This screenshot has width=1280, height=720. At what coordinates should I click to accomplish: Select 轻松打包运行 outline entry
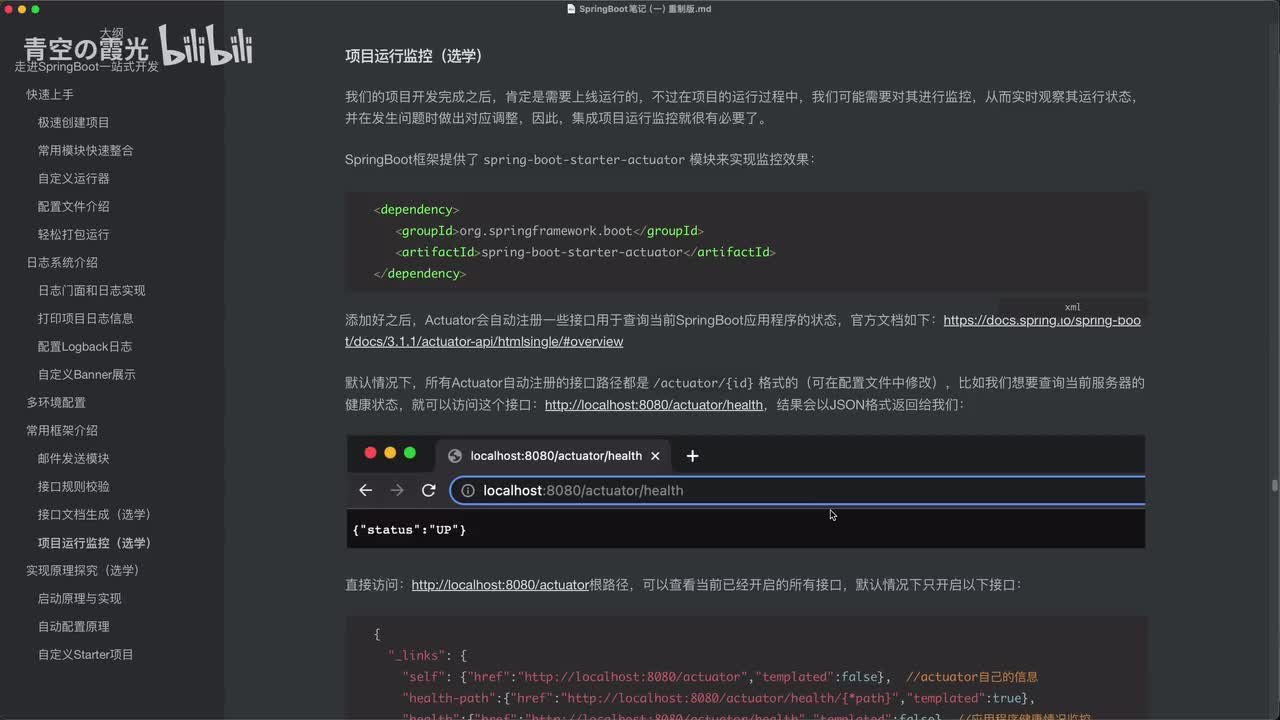point(74,234)
